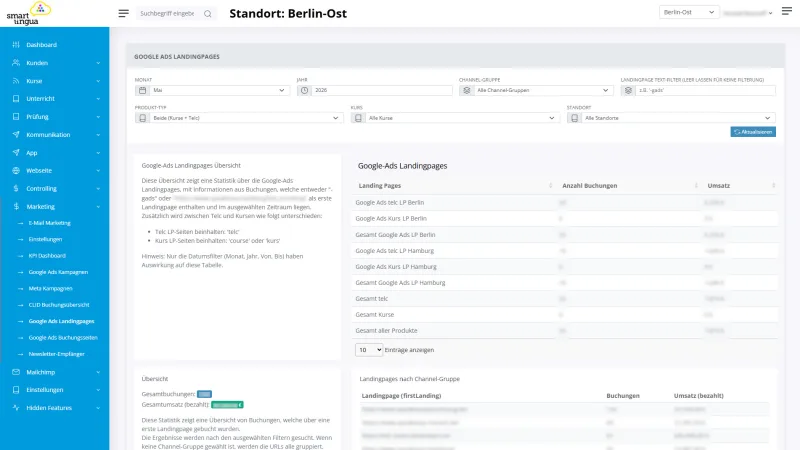Click the Gesamtumsatz green badge
This screenshot has width=800, height=450.
click(227, 405)
